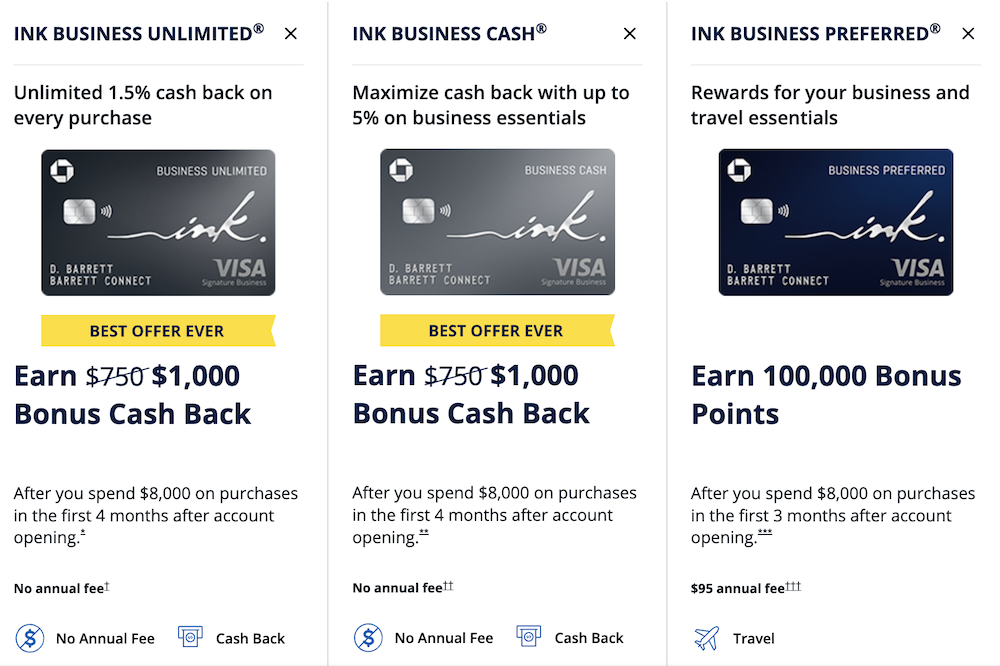Image resolution: width=1000 pixels, height=666 pixels.
Task: Click the Best Offer Ever banner under Unlimited card
Action: pyautogui.click(x=158, y=330)
